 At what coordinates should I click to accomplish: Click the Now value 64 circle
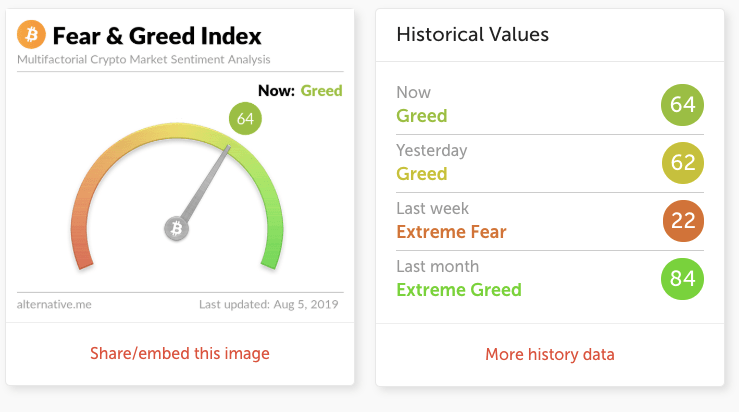coord(683,104)
